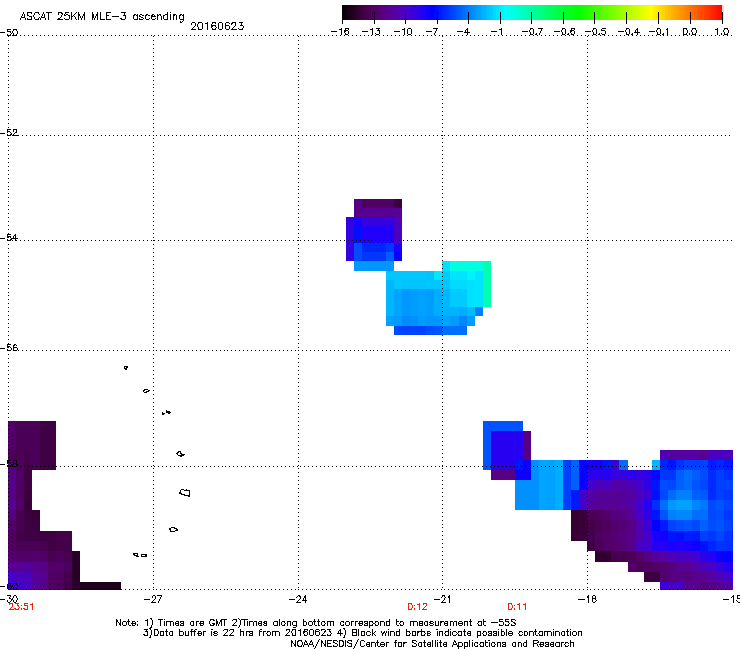Viewport: 740px width, 650px height.
Task: Click the -4 label on the color scale
Action: (463, 32)
